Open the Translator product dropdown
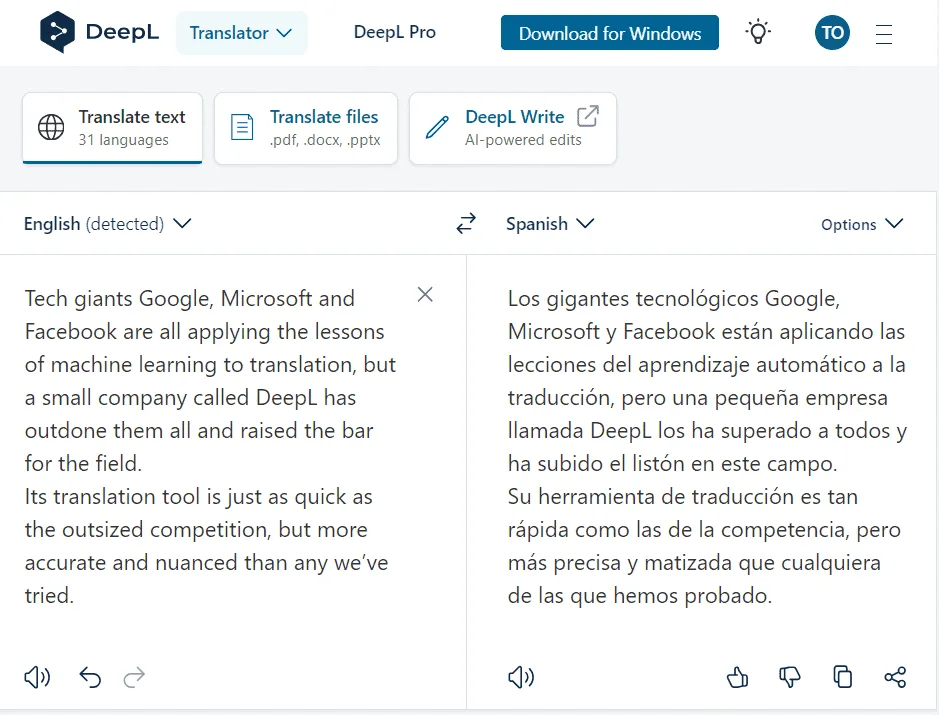This screenshot has width=939, height=715. (241, 32)
